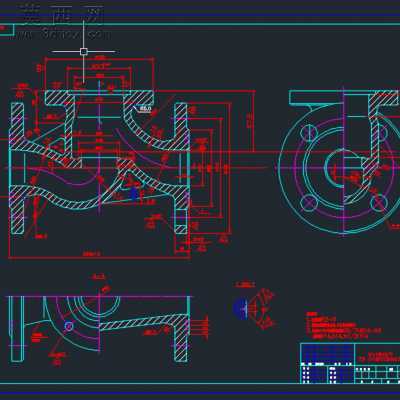Image resolution: width=400 pixels, height=400 pixels.
Task: Select the red technical notes text block
Action: [343, 325]
